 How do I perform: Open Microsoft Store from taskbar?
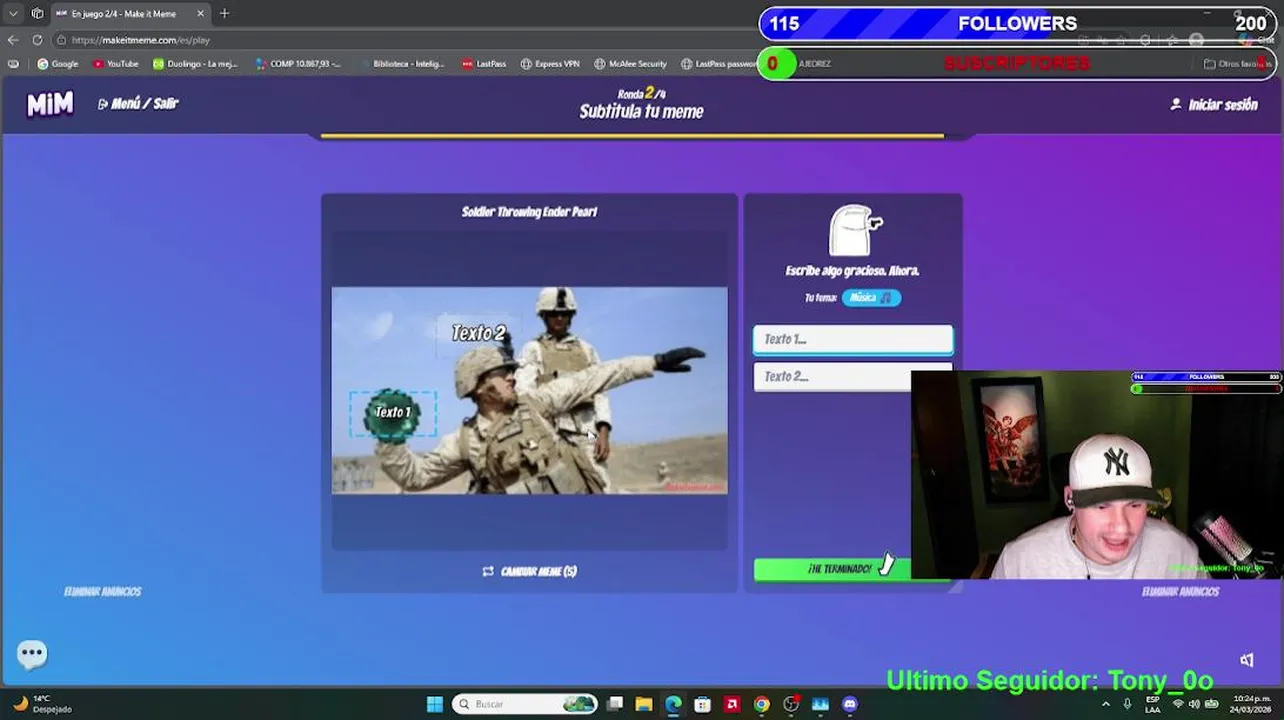point(703,704)
